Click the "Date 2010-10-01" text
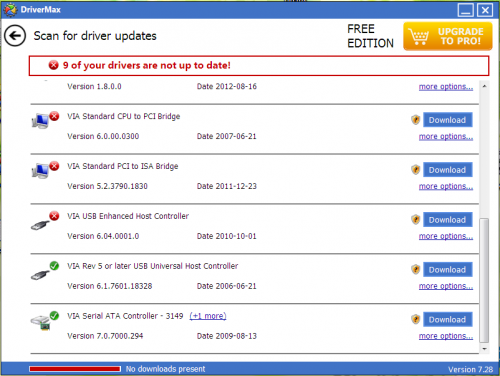The width and height of the screenshot is (500, 376). [x=227, y=236]
